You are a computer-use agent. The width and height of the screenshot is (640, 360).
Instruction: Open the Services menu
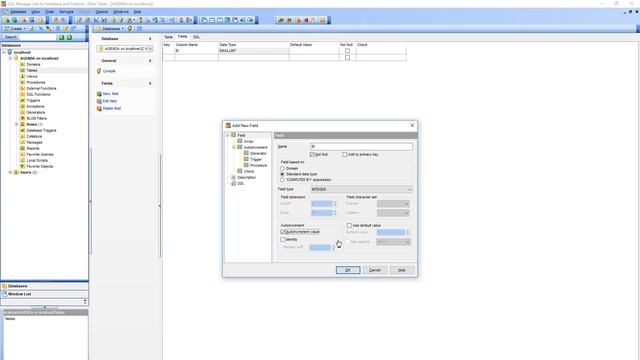click(66, 12)
